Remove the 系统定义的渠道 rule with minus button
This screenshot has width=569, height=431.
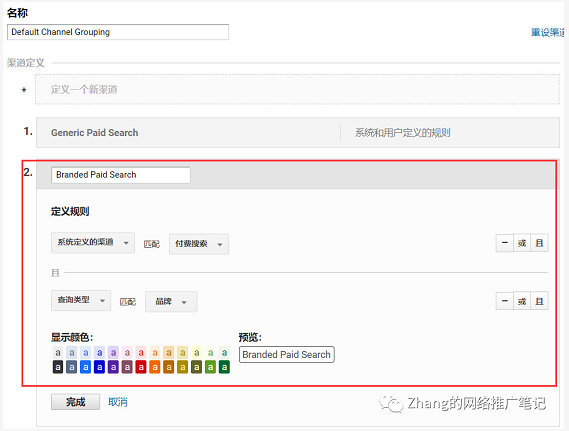(505, 243)
